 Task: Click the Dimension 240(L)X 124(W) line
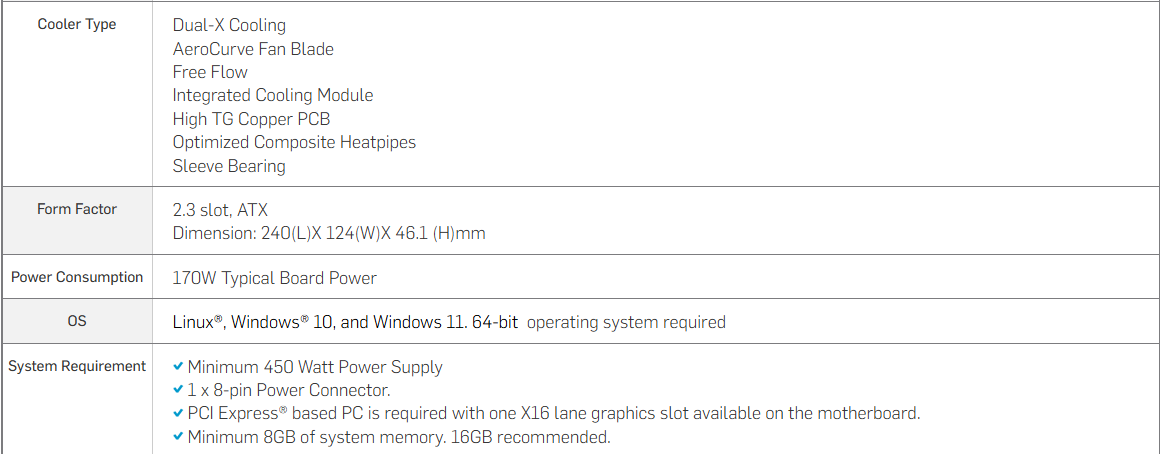(329, 234)
